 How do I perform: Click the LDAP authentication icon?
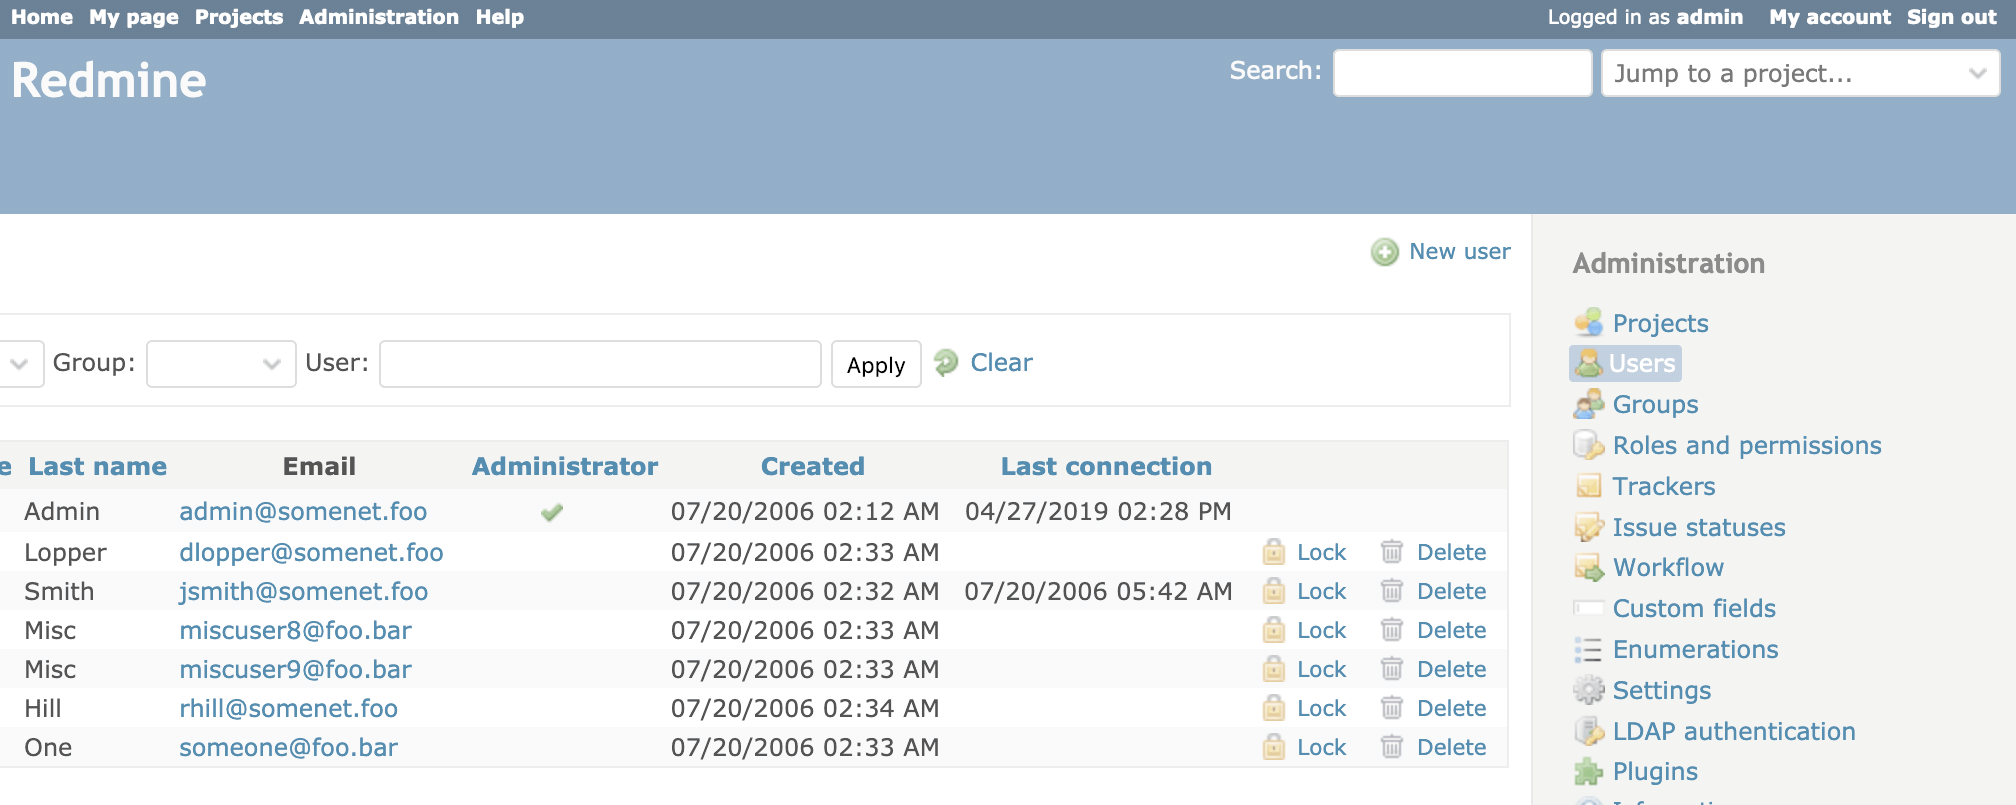tap(1588, 731)
